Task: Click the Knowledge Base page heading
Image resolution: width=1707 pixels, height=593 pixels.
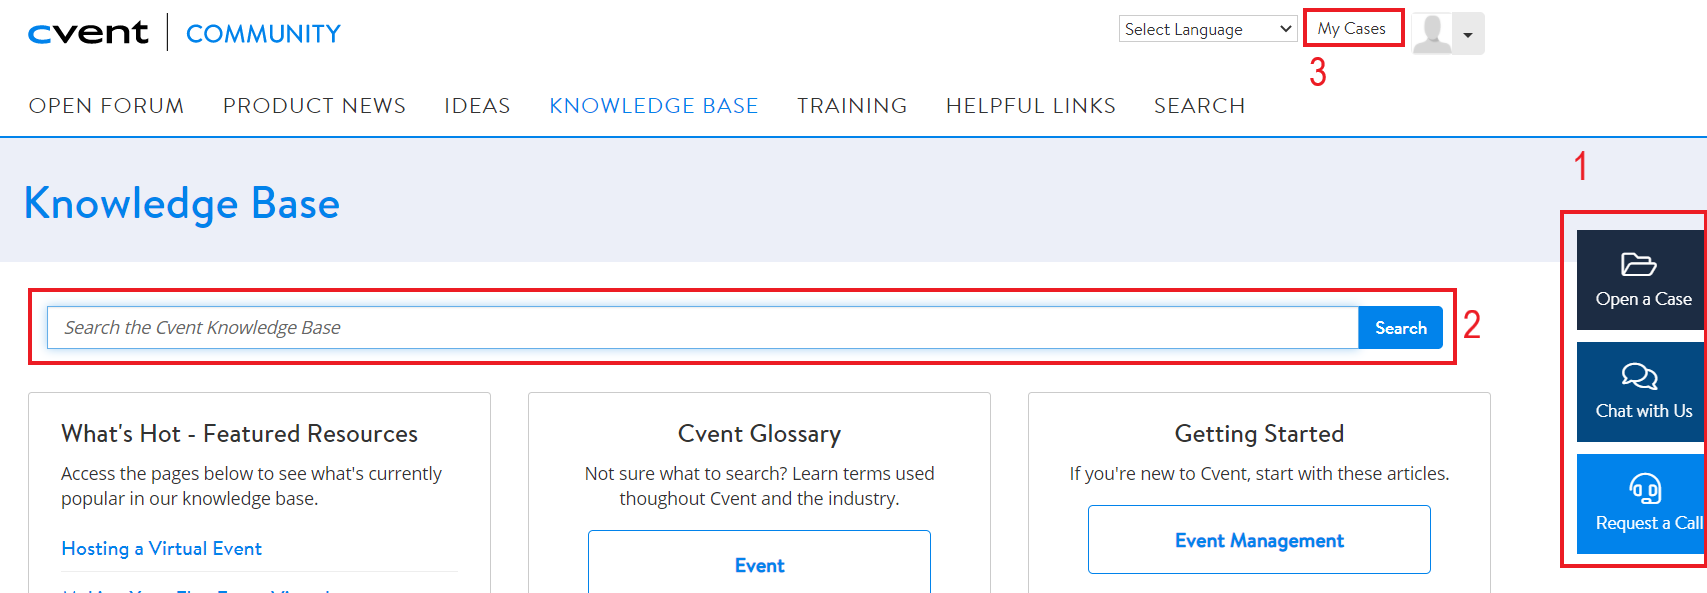Action: (182, 203)
